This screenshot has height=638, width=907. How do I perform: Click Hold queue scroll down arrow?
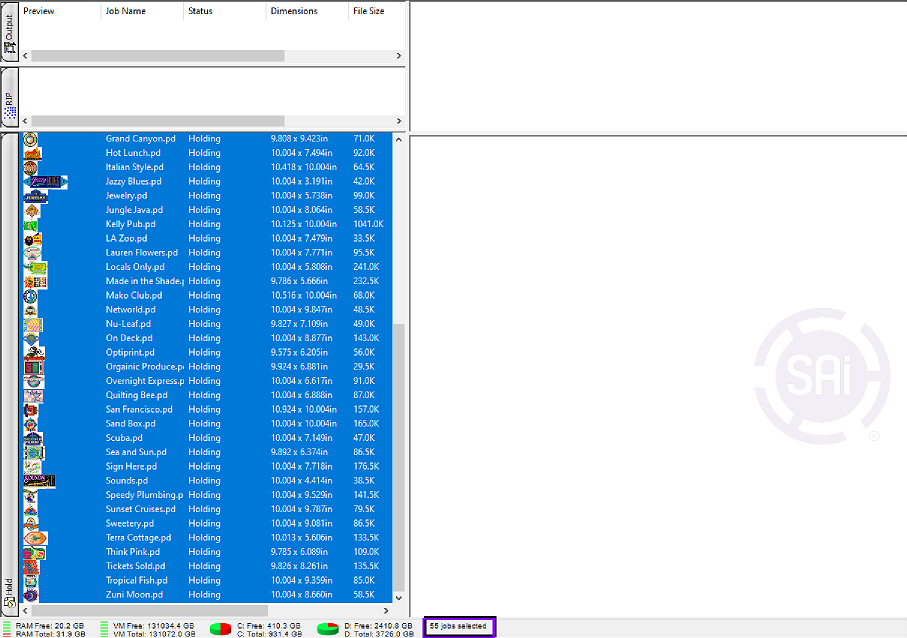coord(399,598)
